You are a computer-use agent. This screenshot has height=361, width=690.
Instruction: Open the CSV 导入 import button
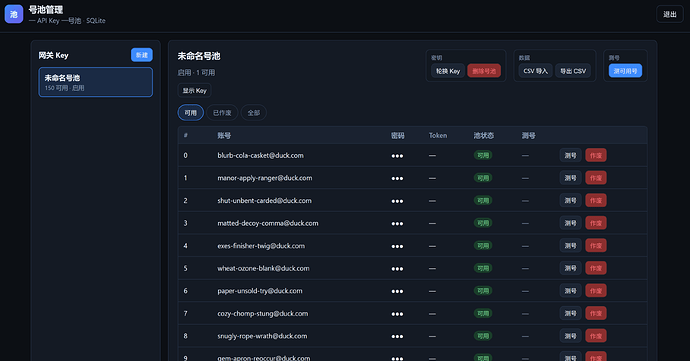[536, 71]
